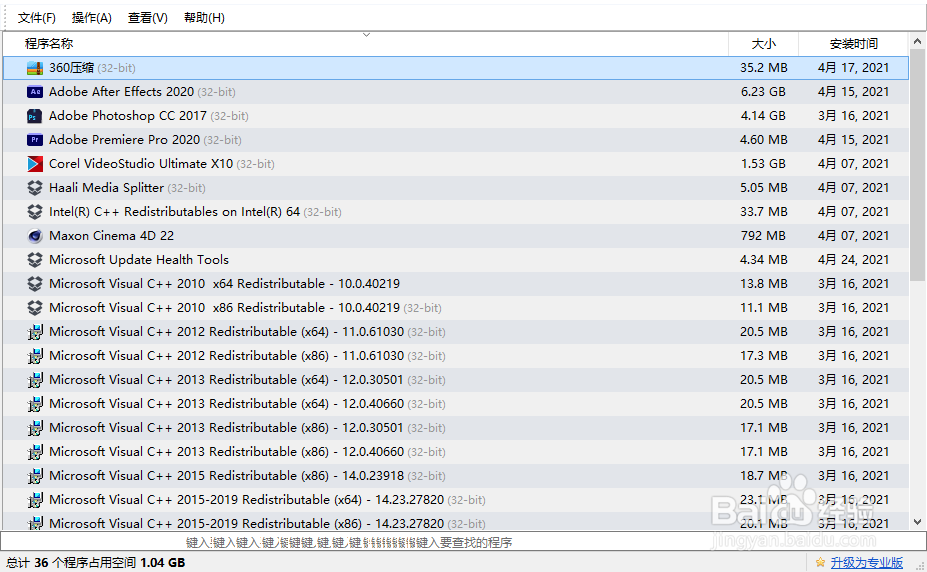This screenshot has width=927, height=572.
Task: Click the Maxon Cinema 4D 22 icon
Action: [x=35, y=236]
